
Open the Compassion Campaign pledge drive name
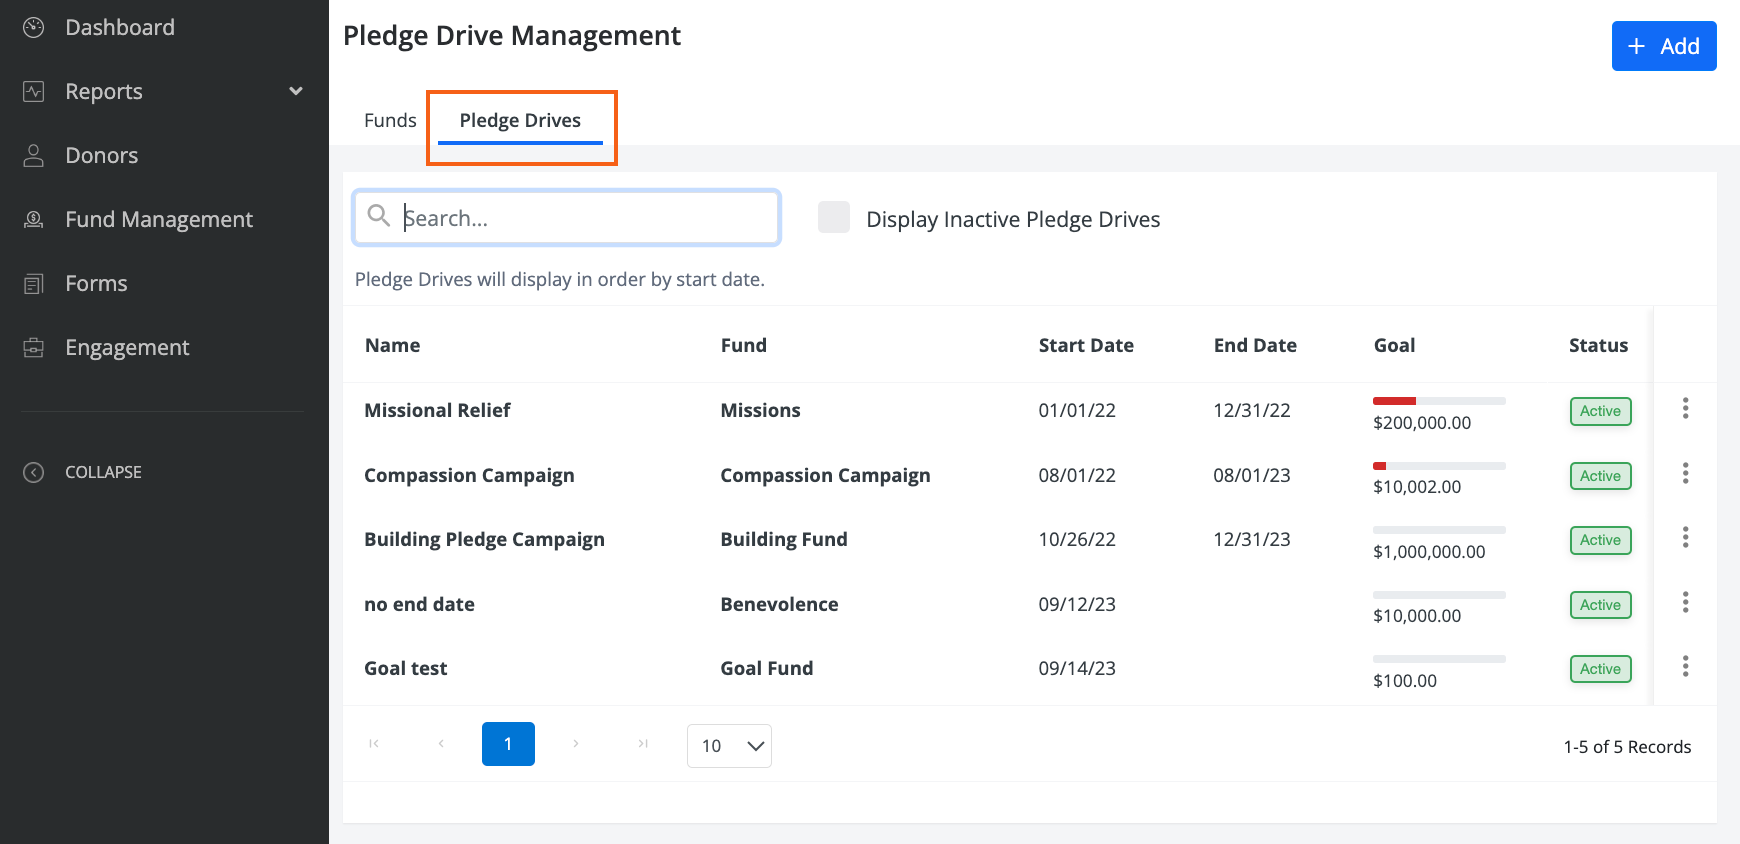[469, 475]
